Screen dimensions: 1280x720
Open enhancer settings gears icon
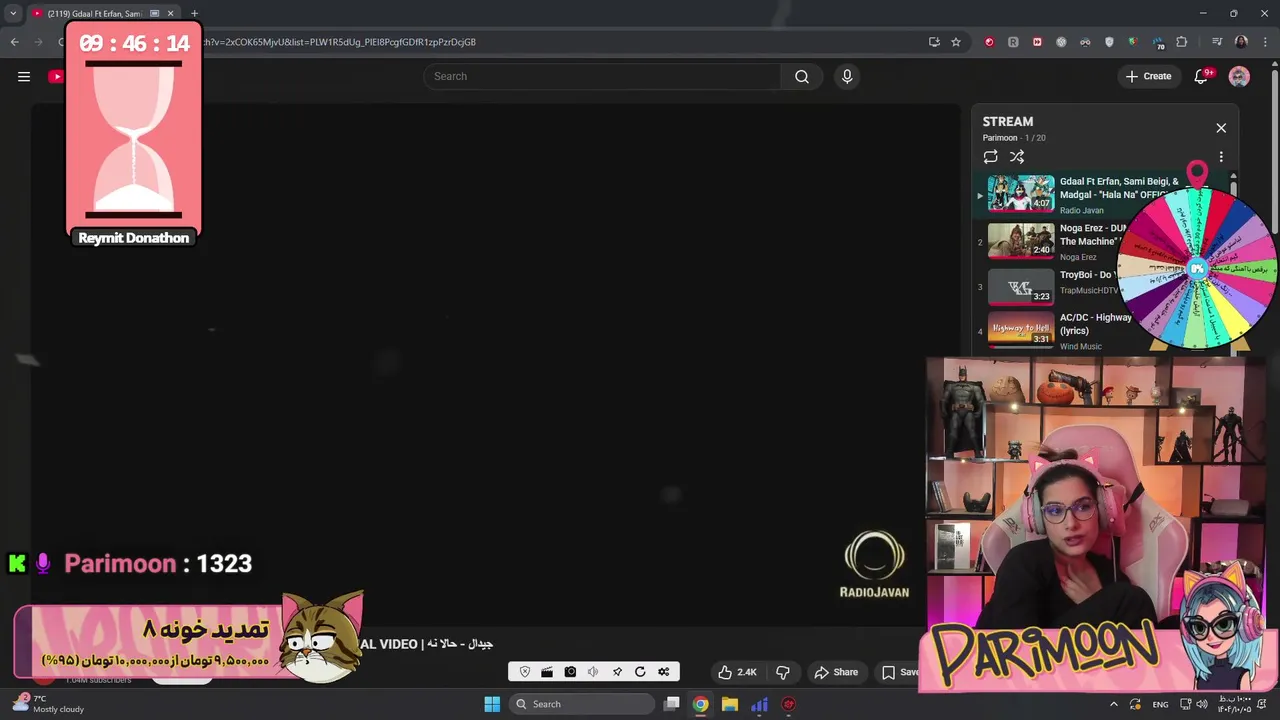click(x=663, y=672)
